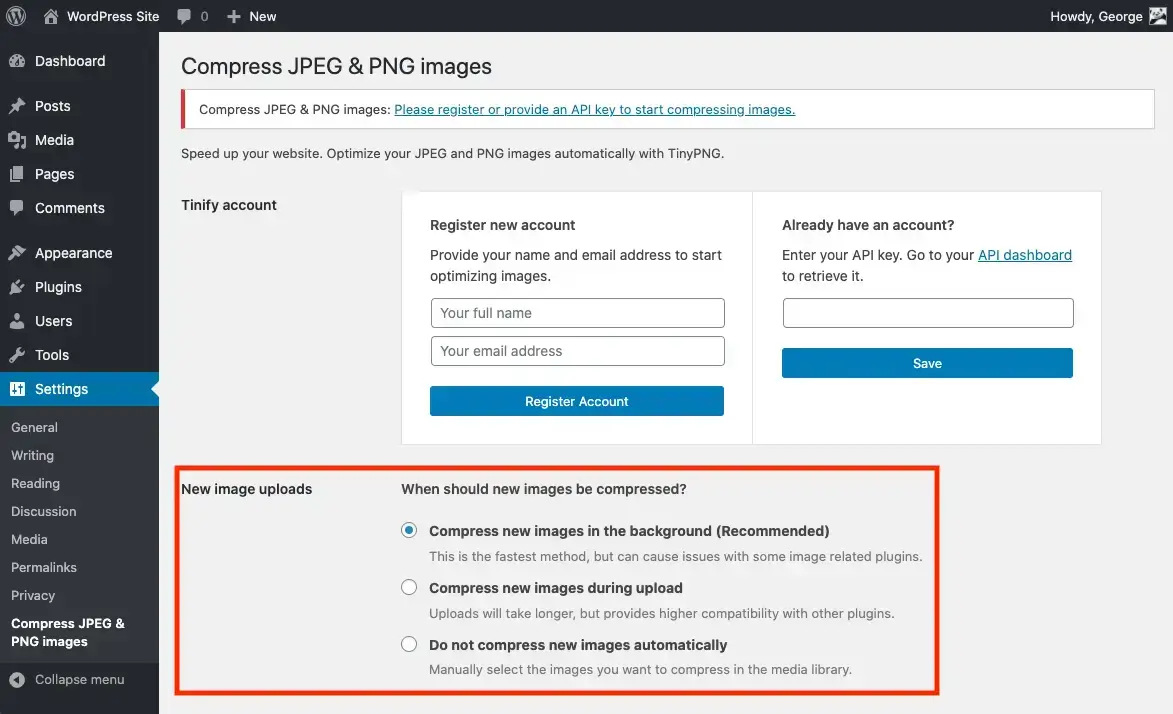This screenshot has width=1173, height=714.
Task: Click the Posts pushpin icon
Action: point(17,106)
